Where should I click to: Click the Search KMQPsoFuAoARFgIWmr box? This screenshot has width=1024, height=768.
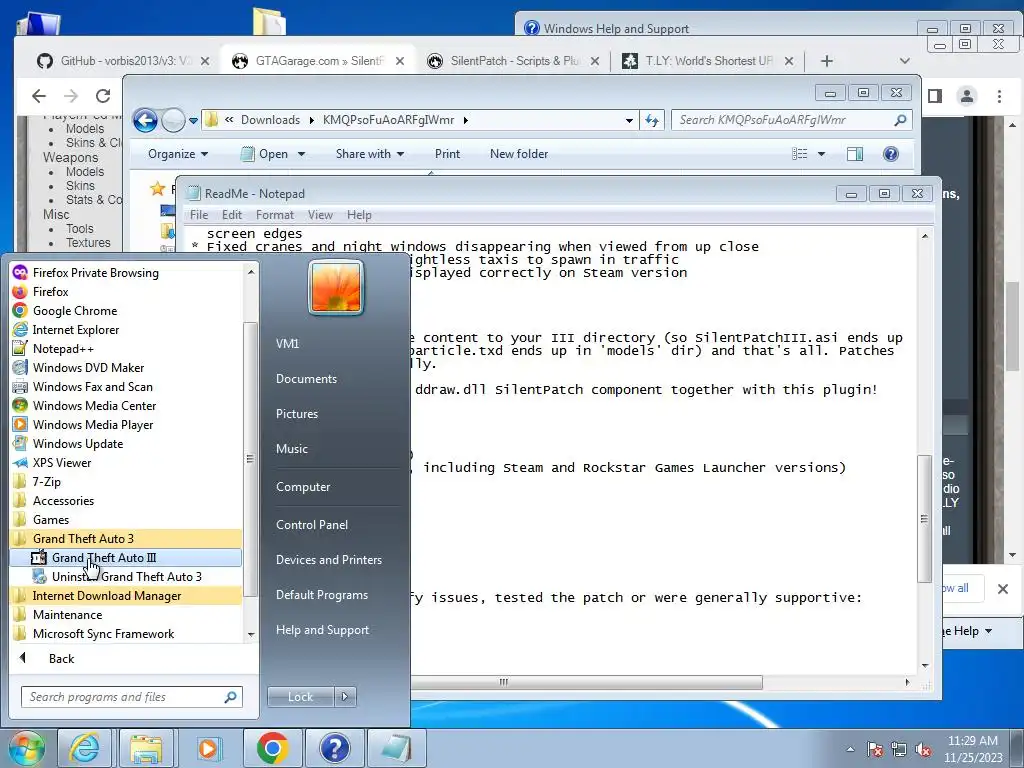[790, 120]
